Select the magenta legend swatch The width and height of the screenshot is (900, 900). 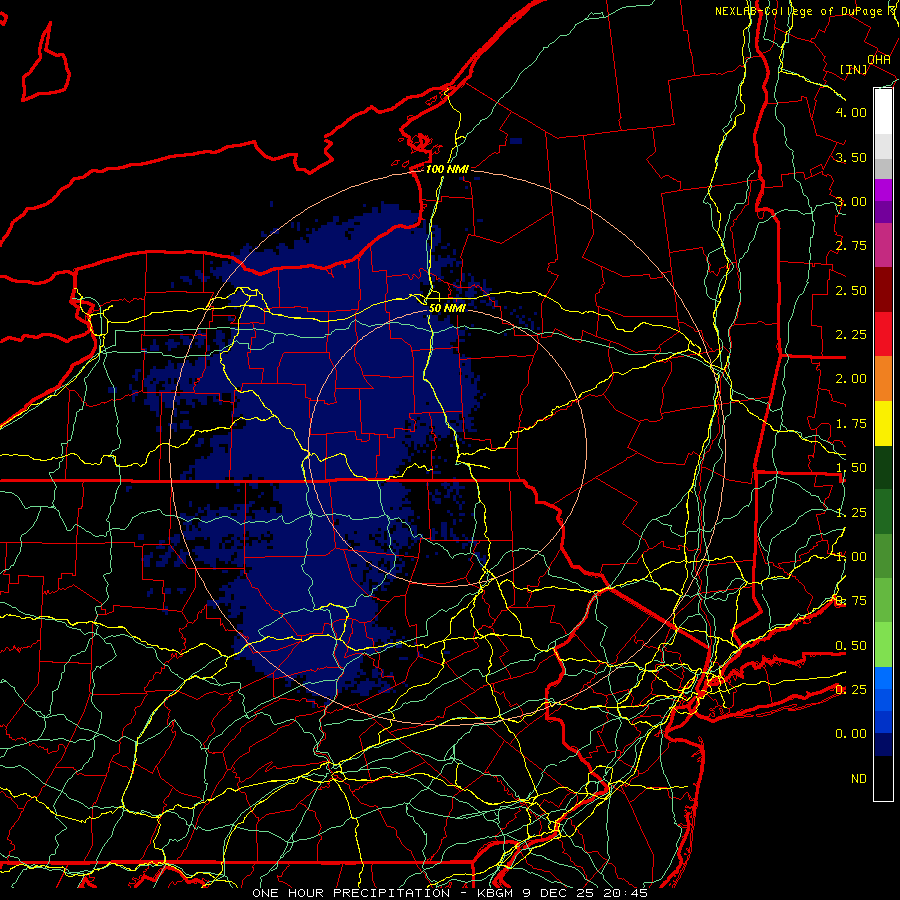[883, 190]
